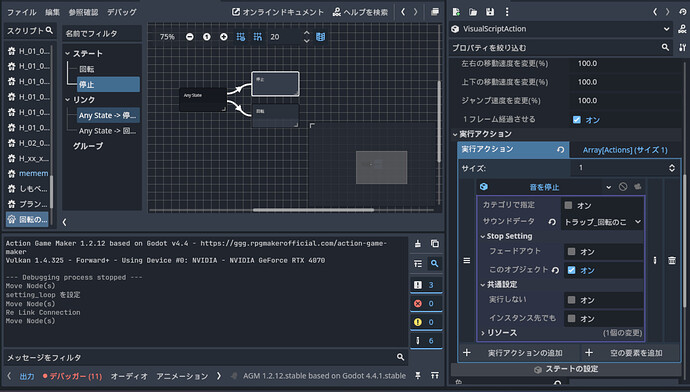Screen dimensions: 690x392
Task: Revert the 実行アクション array property
Action: click(x=560, y=150)
